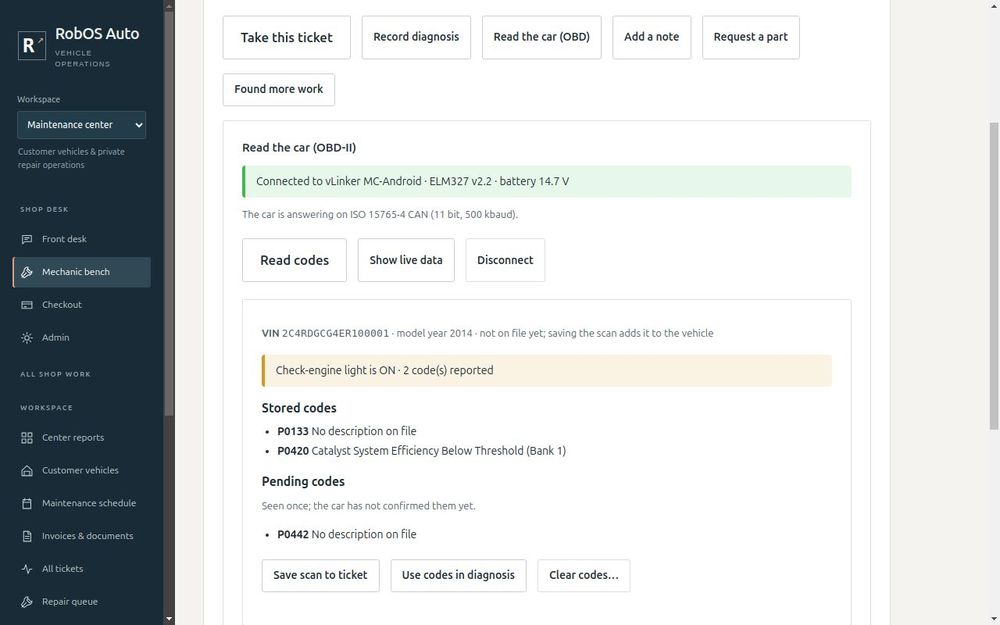Click the main page vertical scrollbar
The width and height of the screenshot is (1000, 625).
[994, 276]
